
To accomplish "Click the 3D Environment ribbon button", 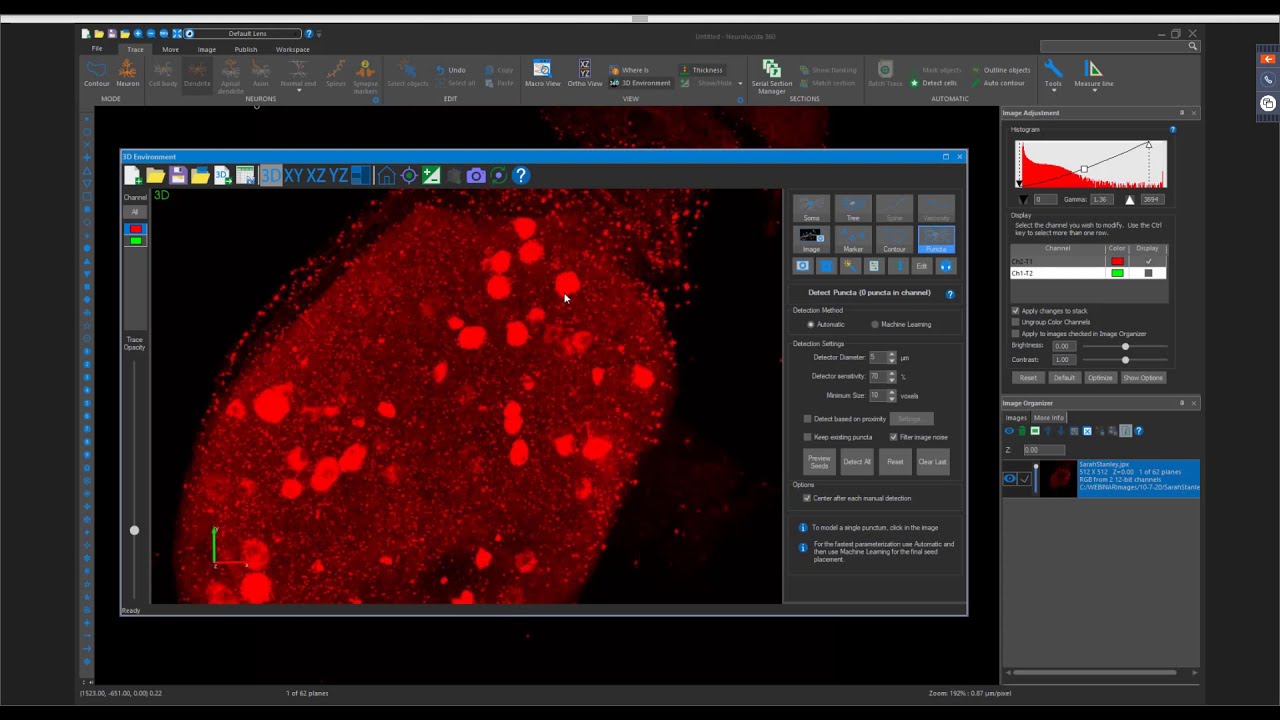I will click(x=640, y=83).
